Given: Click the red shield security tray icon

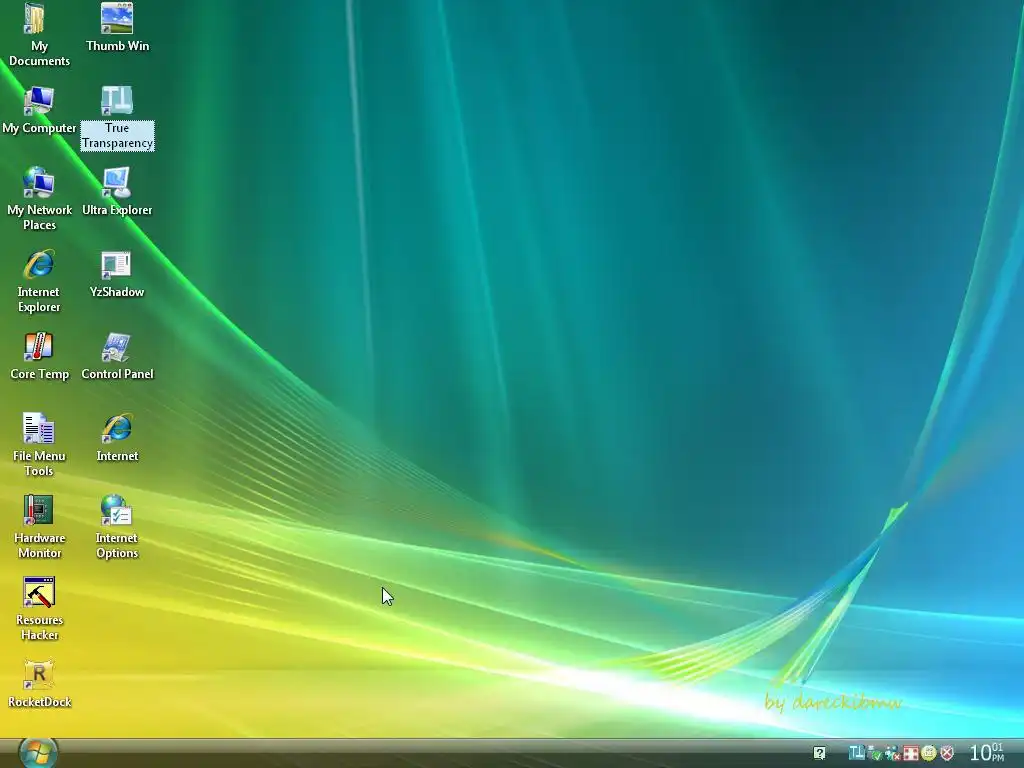Looking at the screenshot, I should point(947,754).
